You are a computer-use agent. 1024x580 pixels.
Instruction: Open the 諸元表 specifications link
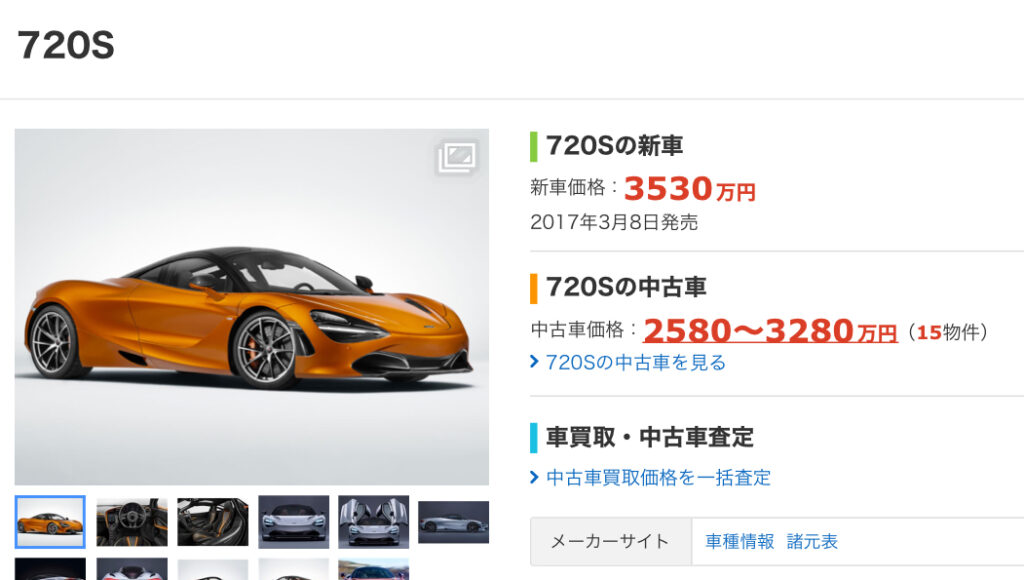point(812,541)
